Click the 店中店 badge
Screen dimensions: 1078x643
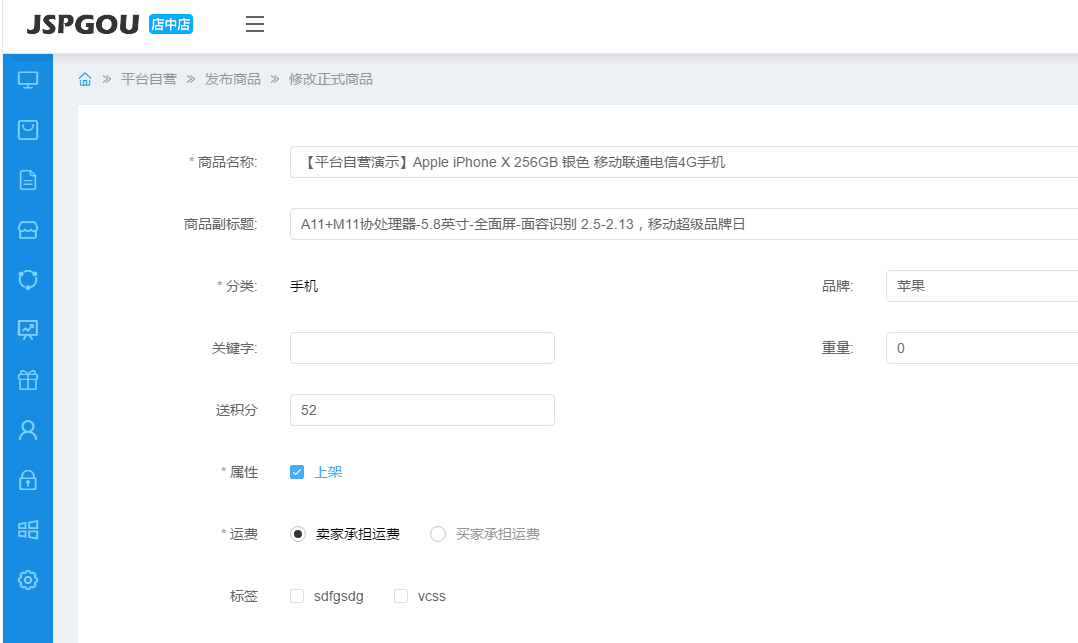(x=171, y=24)
